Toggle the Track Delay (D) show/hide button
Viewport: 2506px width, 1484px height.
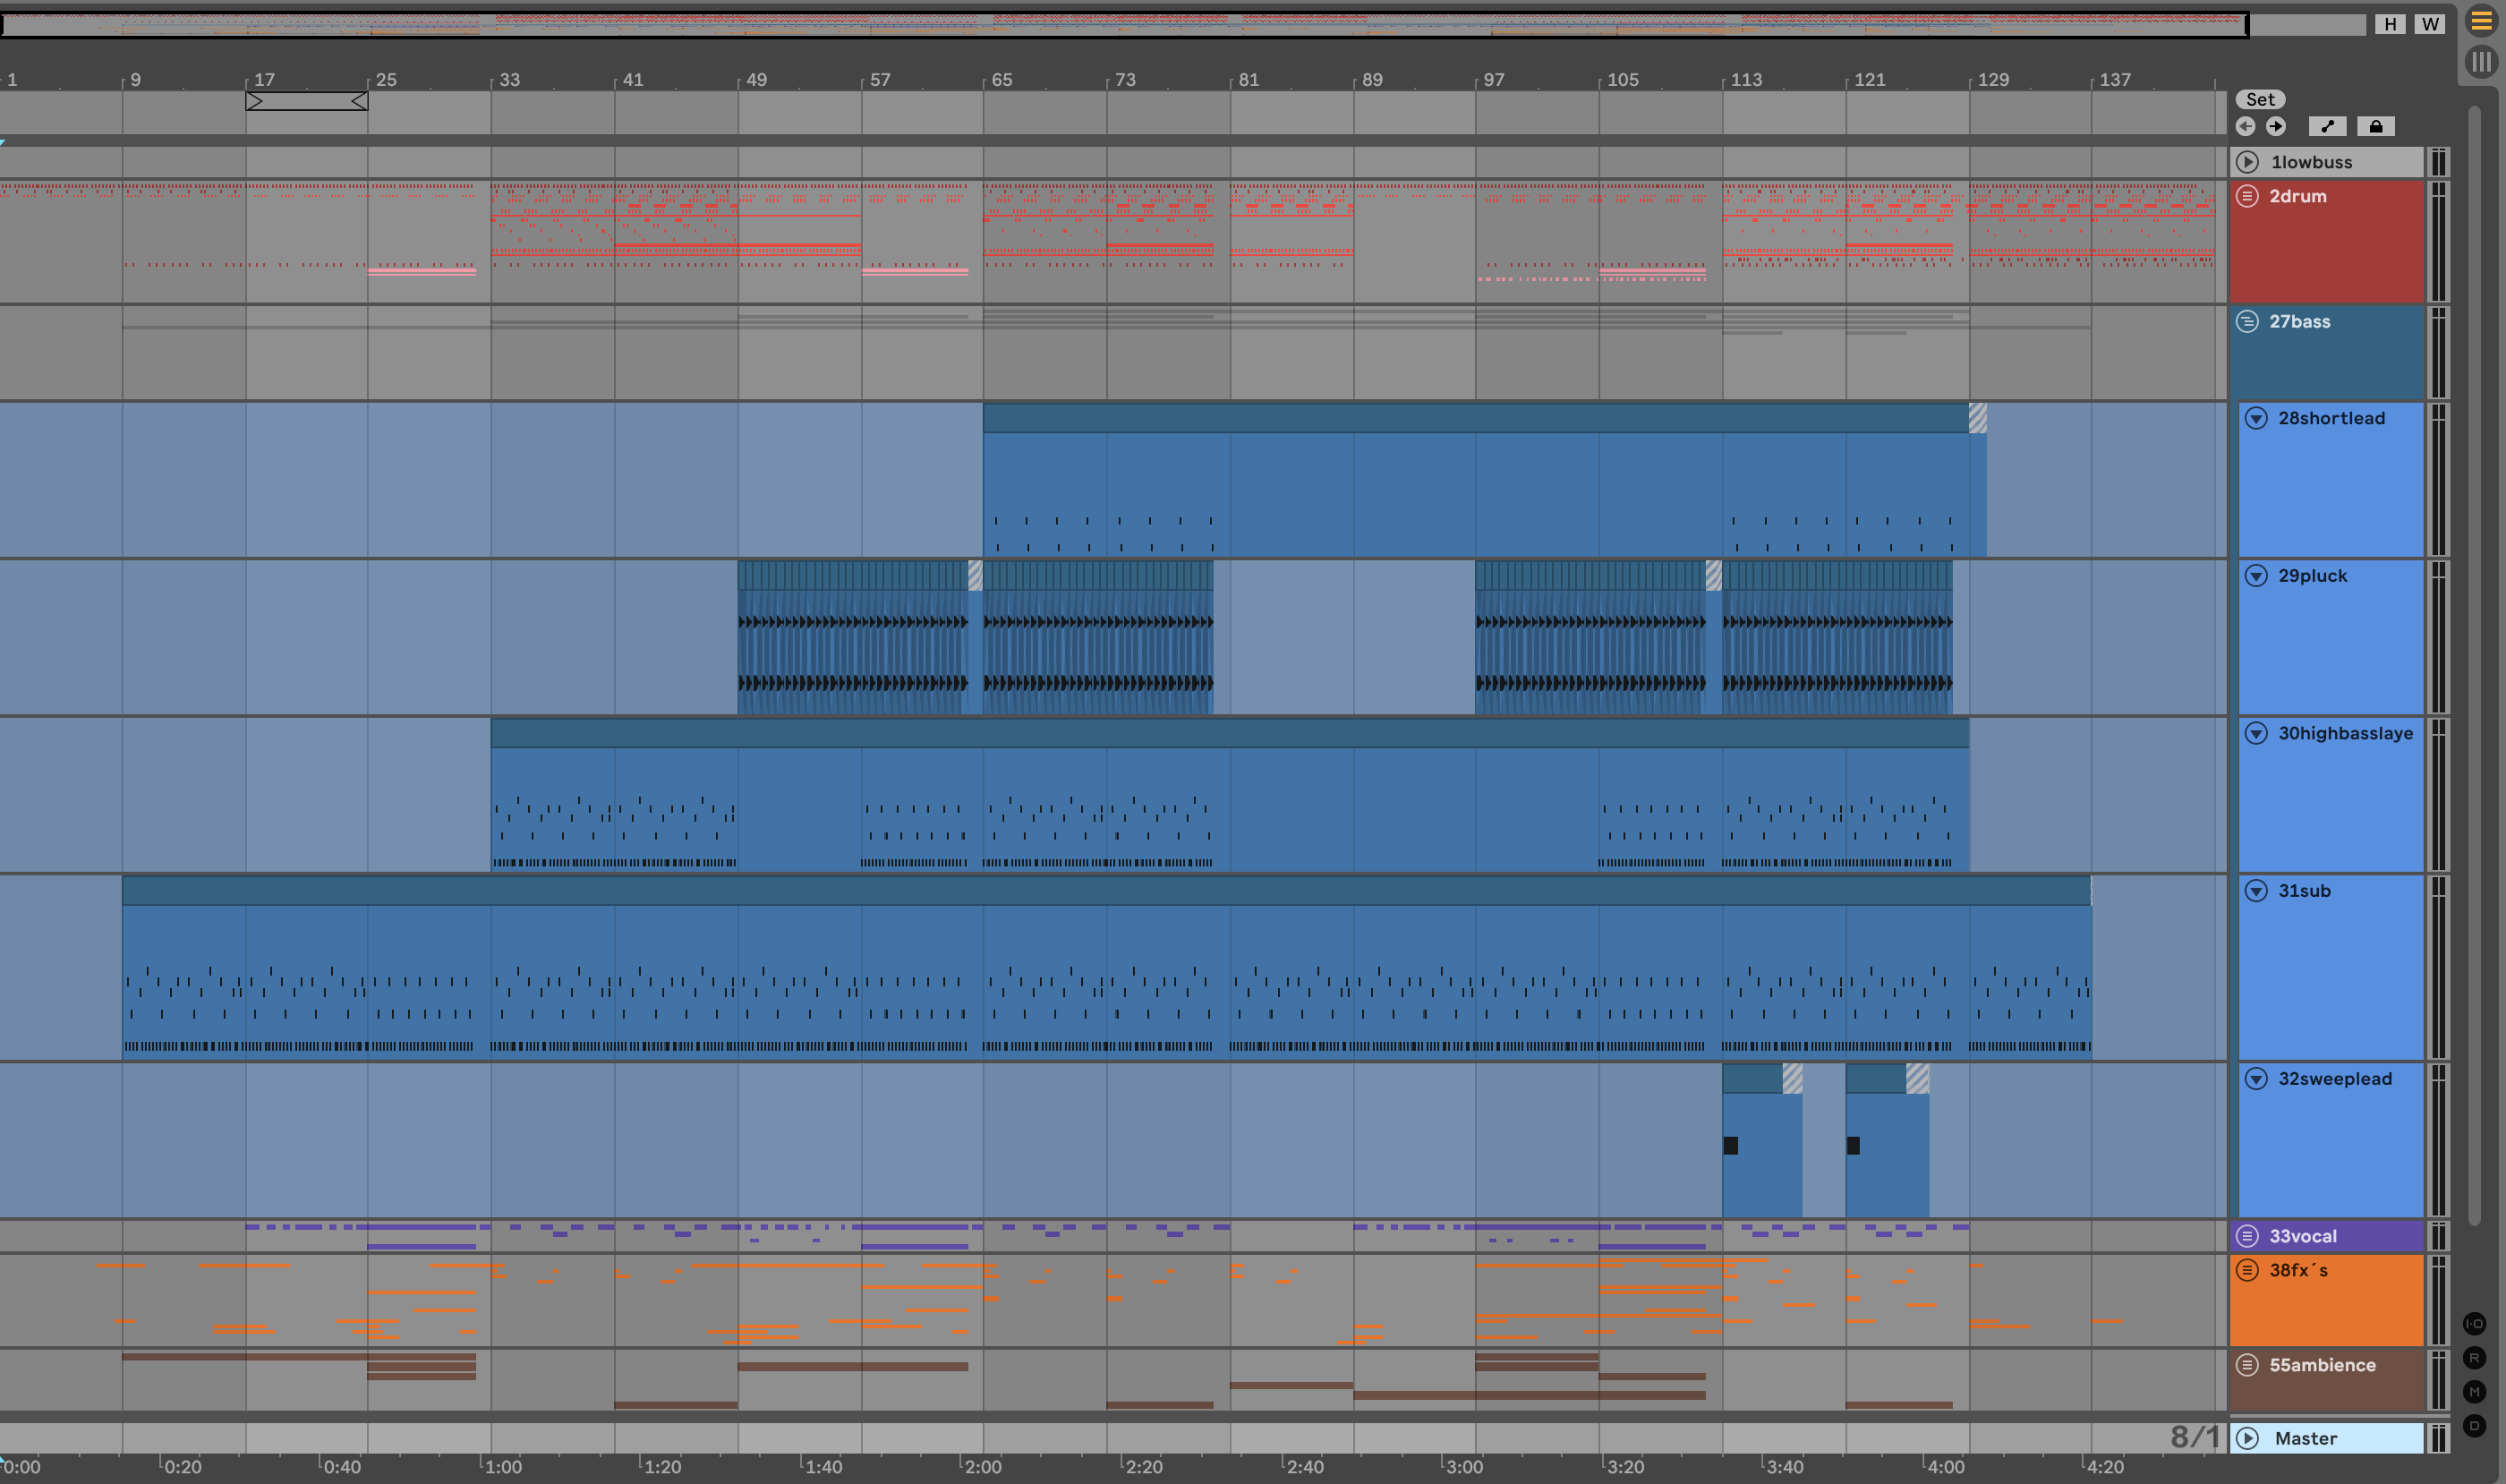tap(2474, 1426)
